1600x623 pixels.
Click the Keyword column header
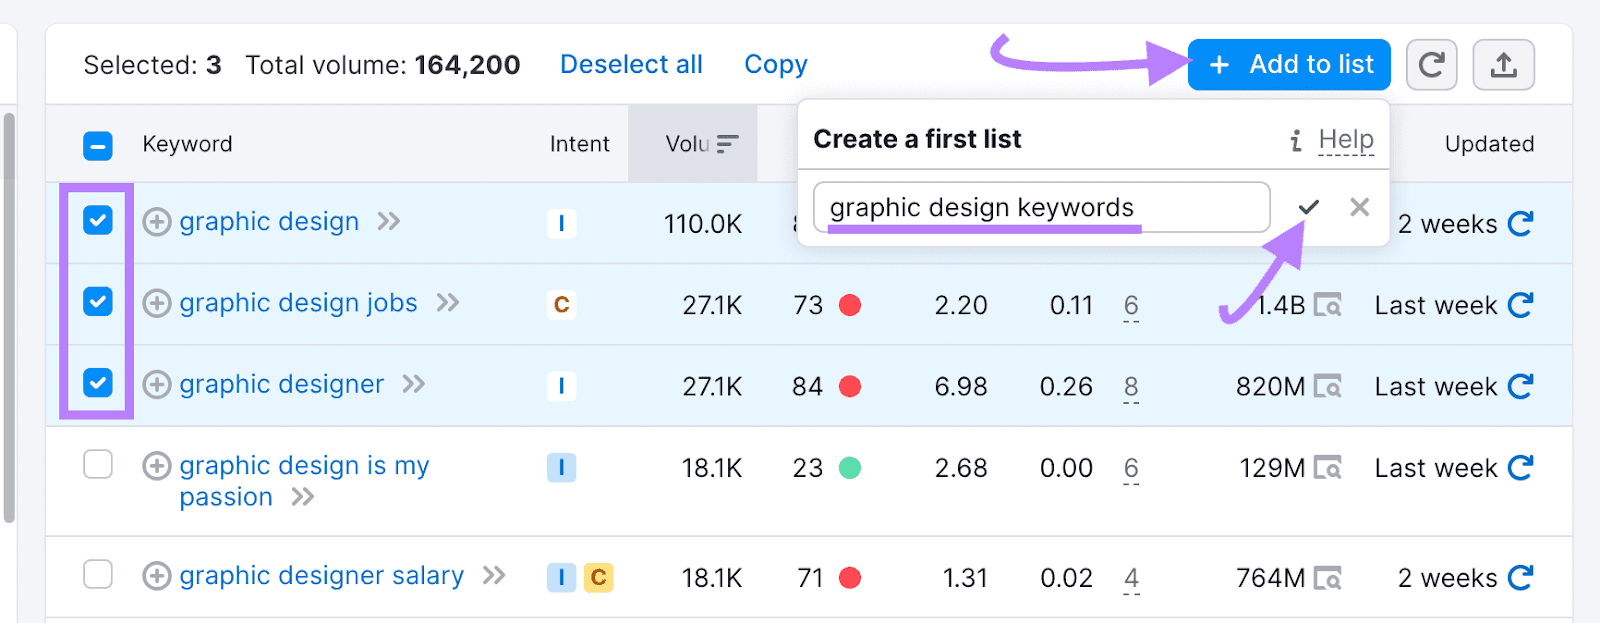[x=187, y=144]
